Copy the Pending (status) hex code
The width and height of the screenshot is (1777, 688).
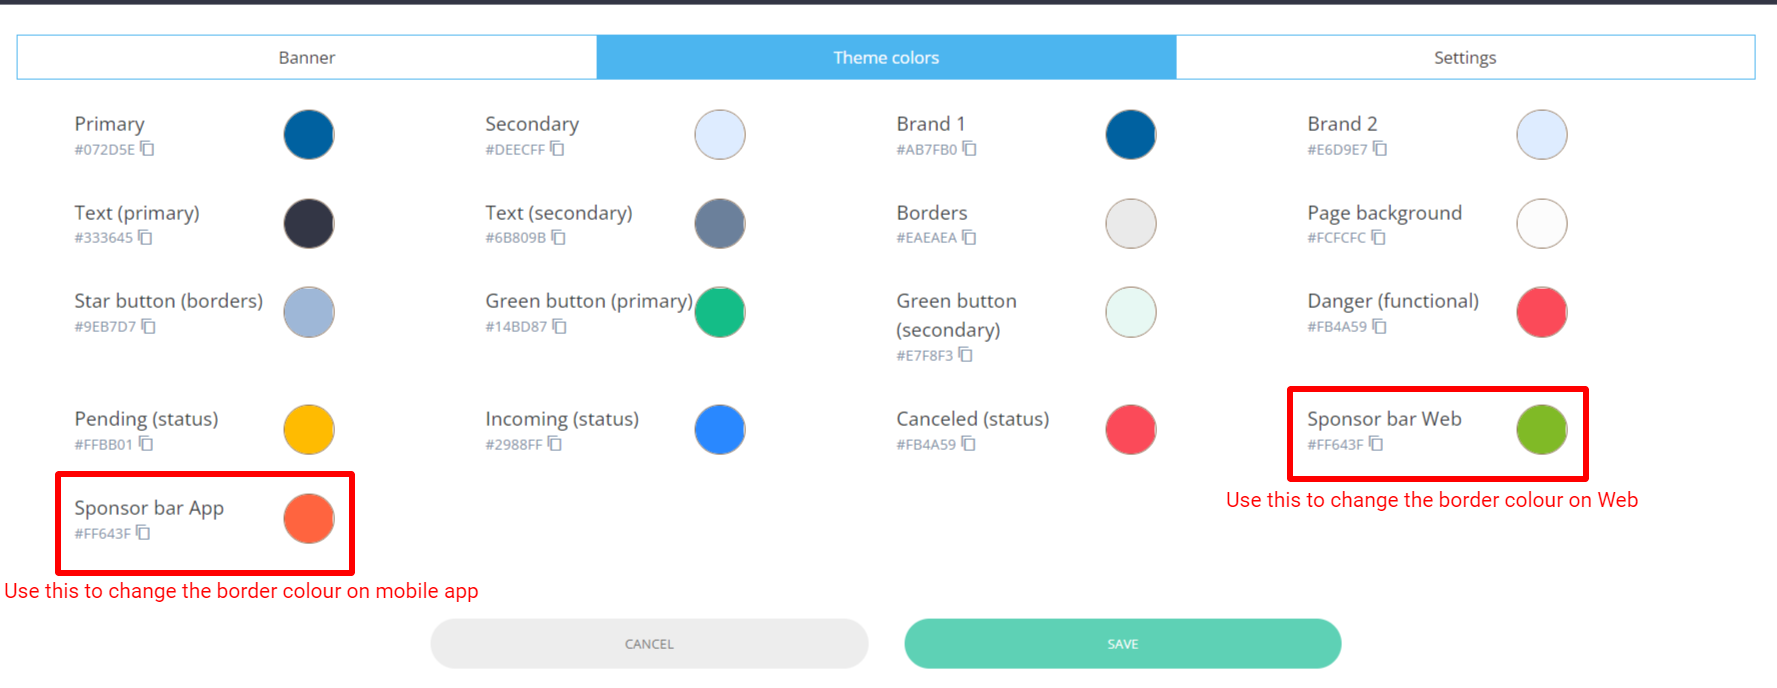coord(146,443)
